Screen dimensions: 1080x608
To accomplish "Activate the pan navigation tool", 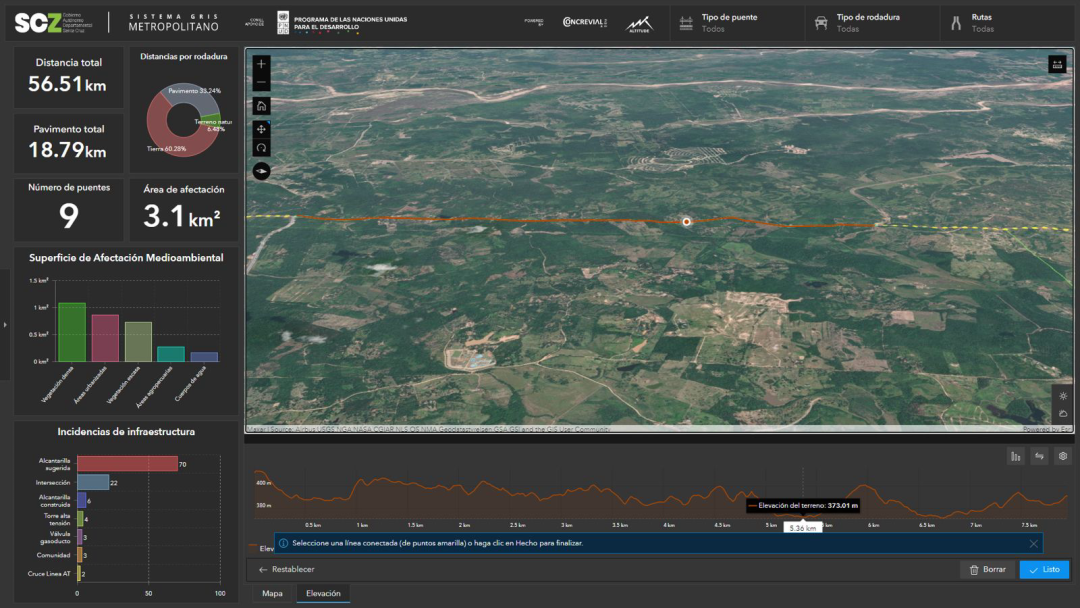I will (261, 129).
